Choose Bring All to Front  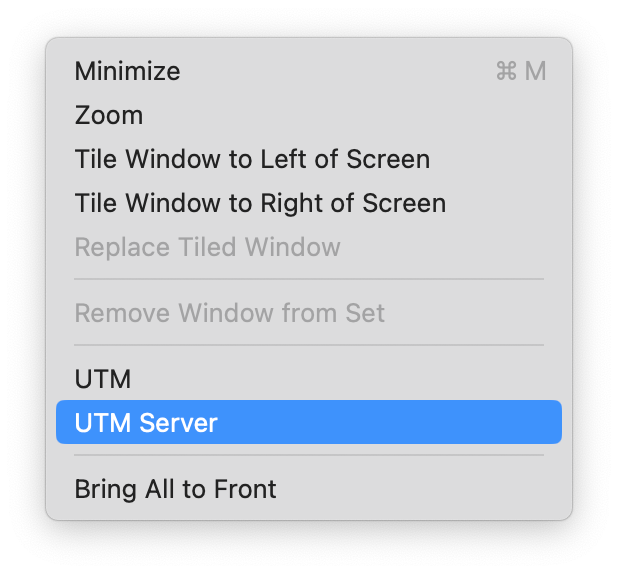175,489
